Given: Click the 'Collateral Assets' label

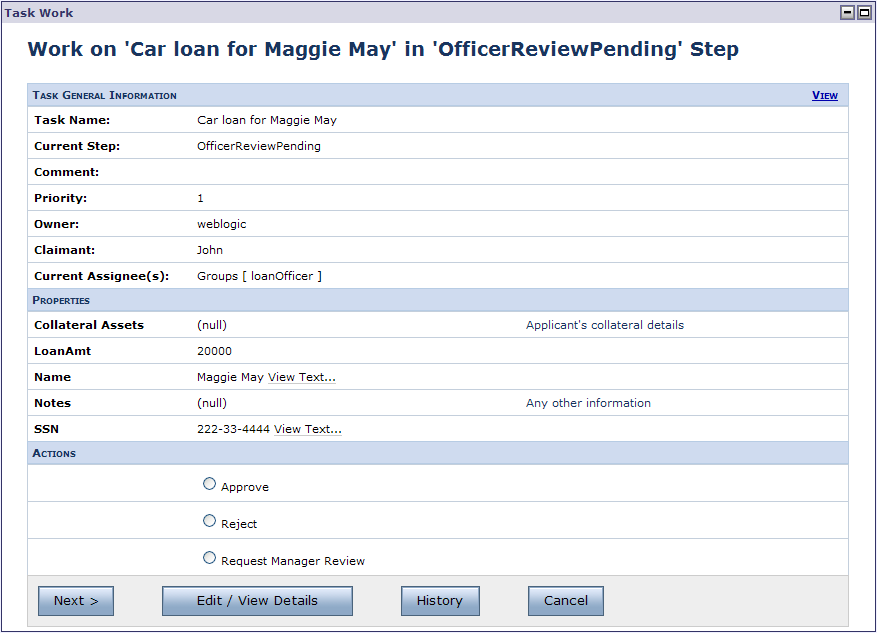Looking at the screenshot, I should [x=89, y=325].
